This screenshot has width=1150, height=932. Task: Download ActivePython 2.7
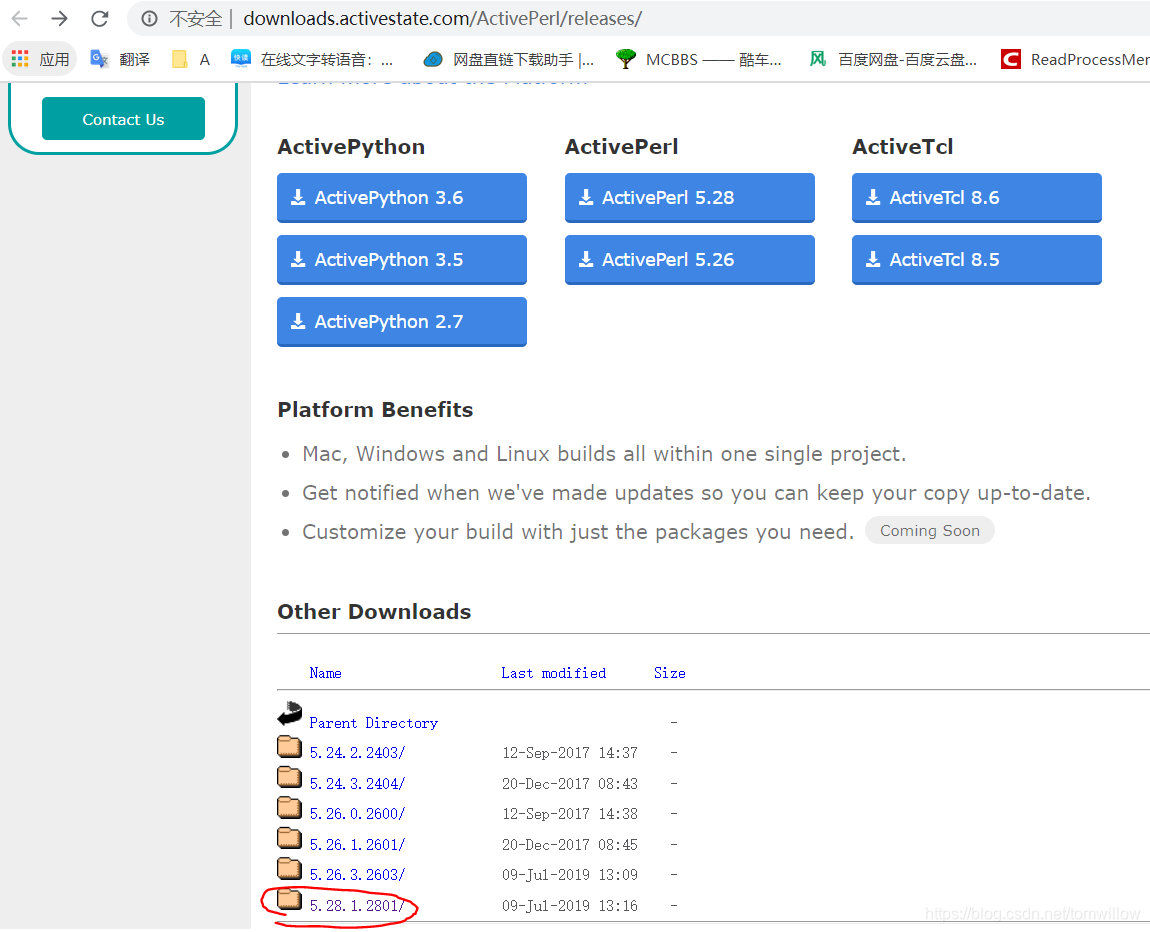(x=402, y=321)
